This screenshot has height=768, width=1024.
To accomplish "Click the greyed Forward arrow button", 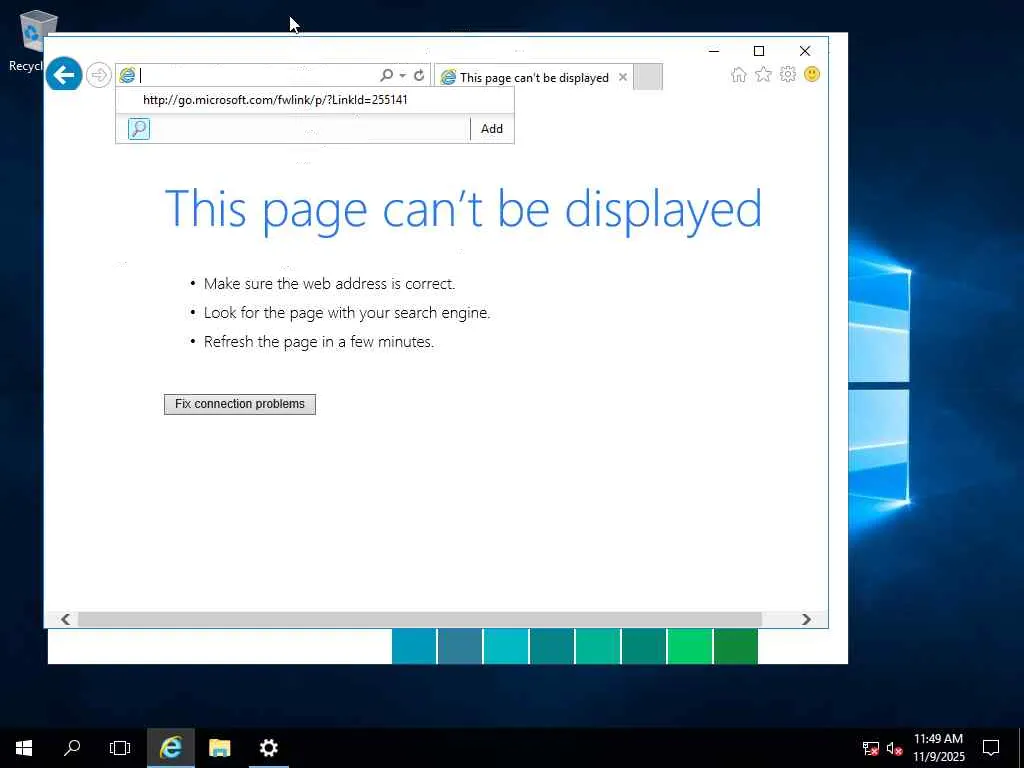I will click(99, 75).
